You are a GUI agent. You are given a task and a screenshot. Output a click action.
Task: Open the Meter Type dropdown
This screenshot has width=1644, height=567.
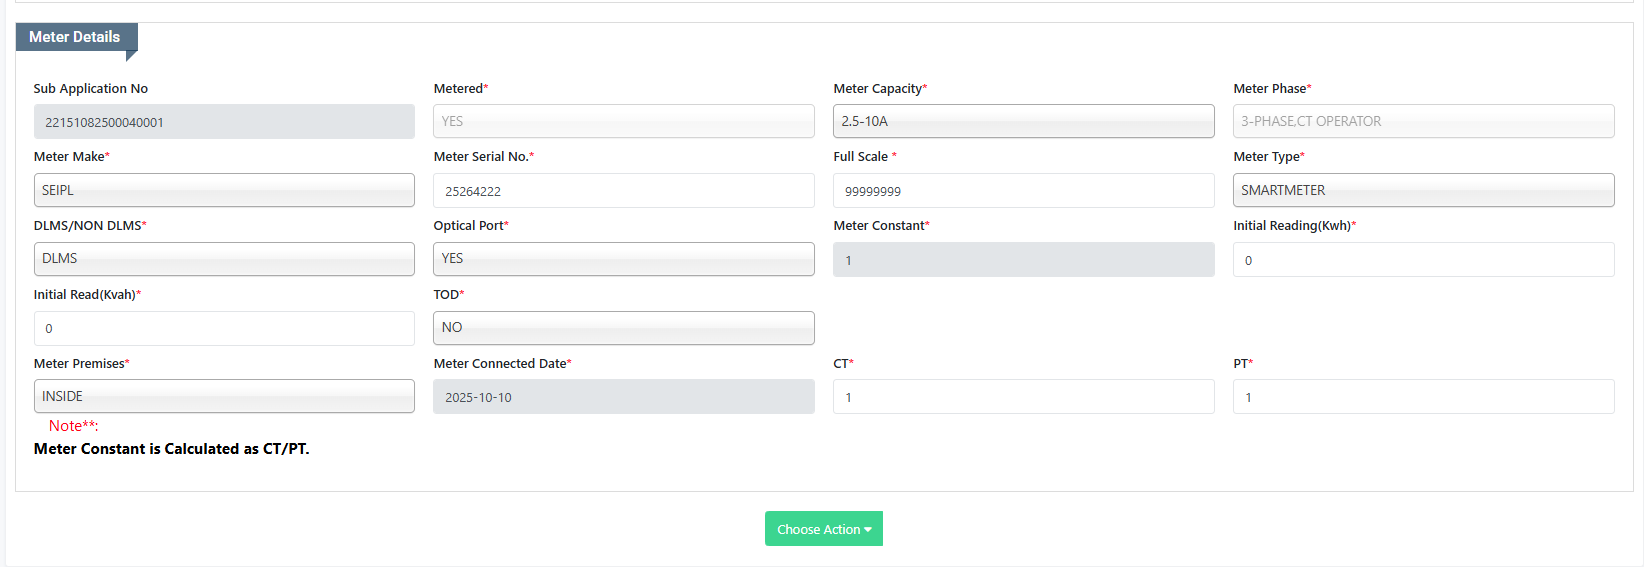click(x=1423, y=190)
